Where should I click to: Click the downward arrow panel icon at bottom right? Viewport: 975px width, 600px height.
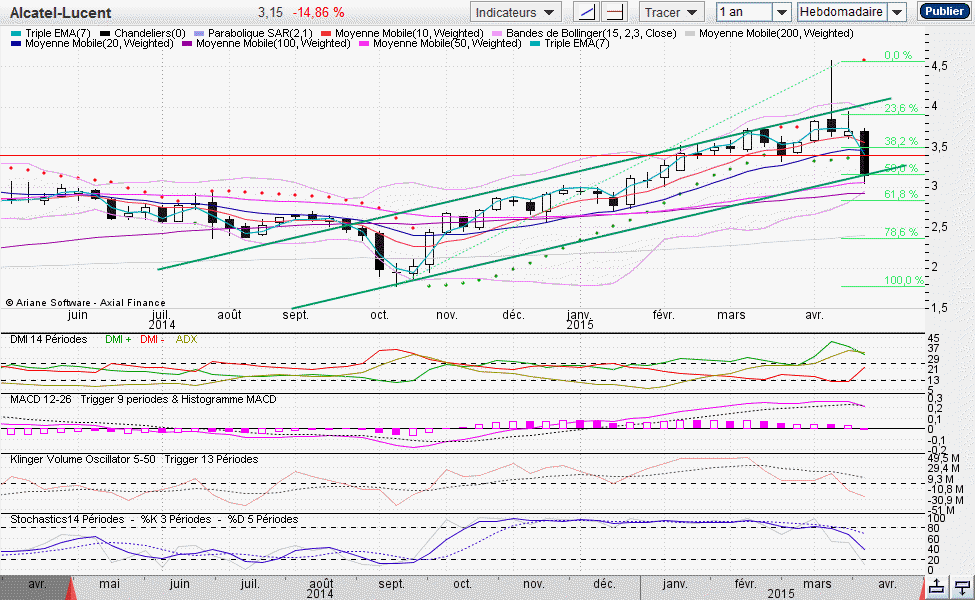pyautogui.click(x=963, y=586)
